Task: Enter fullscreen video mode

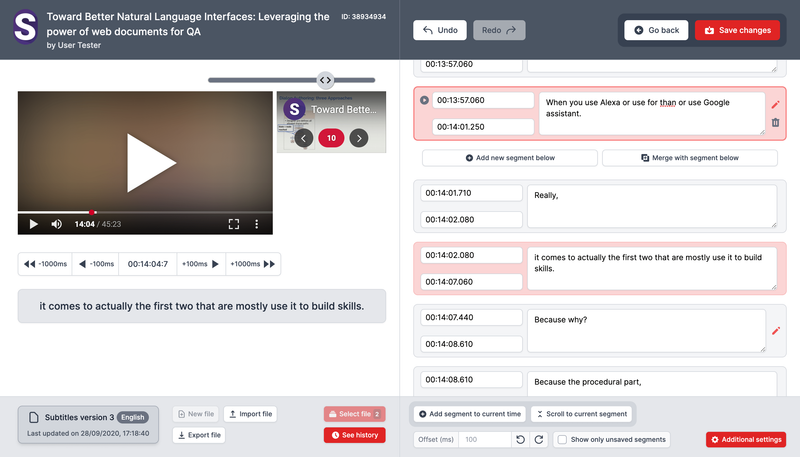Action: tap(234, 224)
